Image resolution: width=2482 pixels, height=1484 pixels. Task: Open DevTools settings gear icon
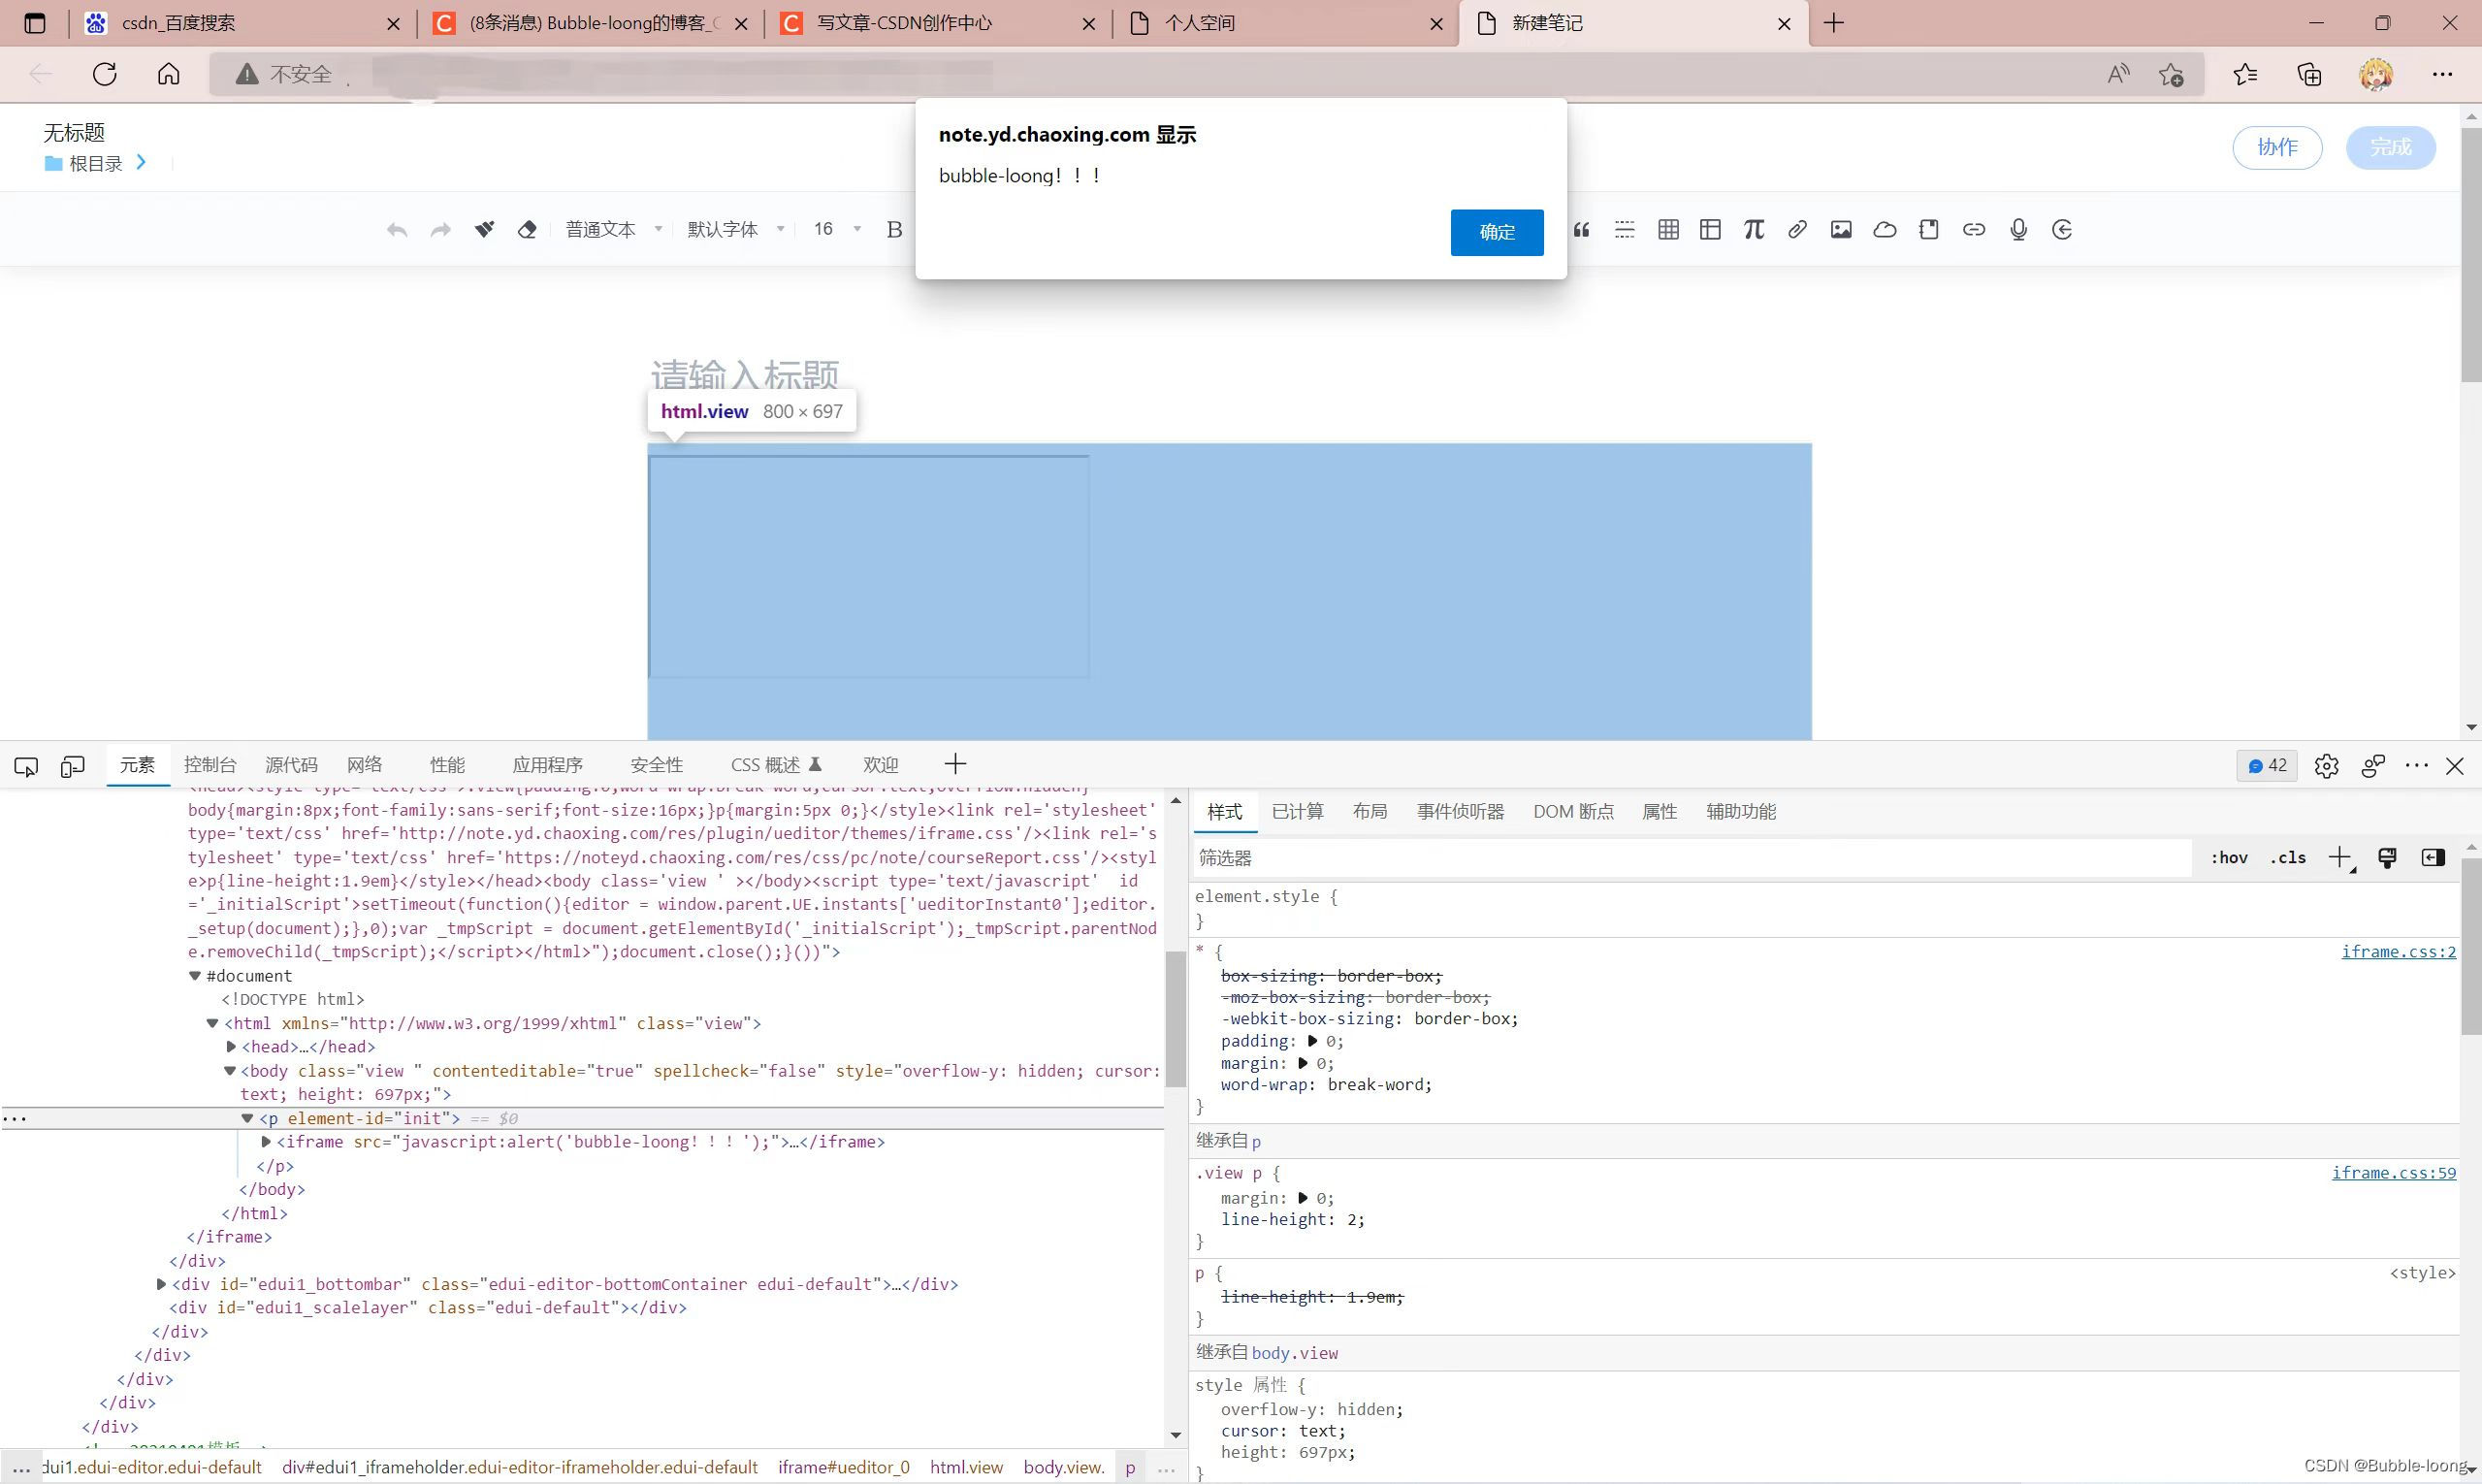click(x=2326, y=766)
